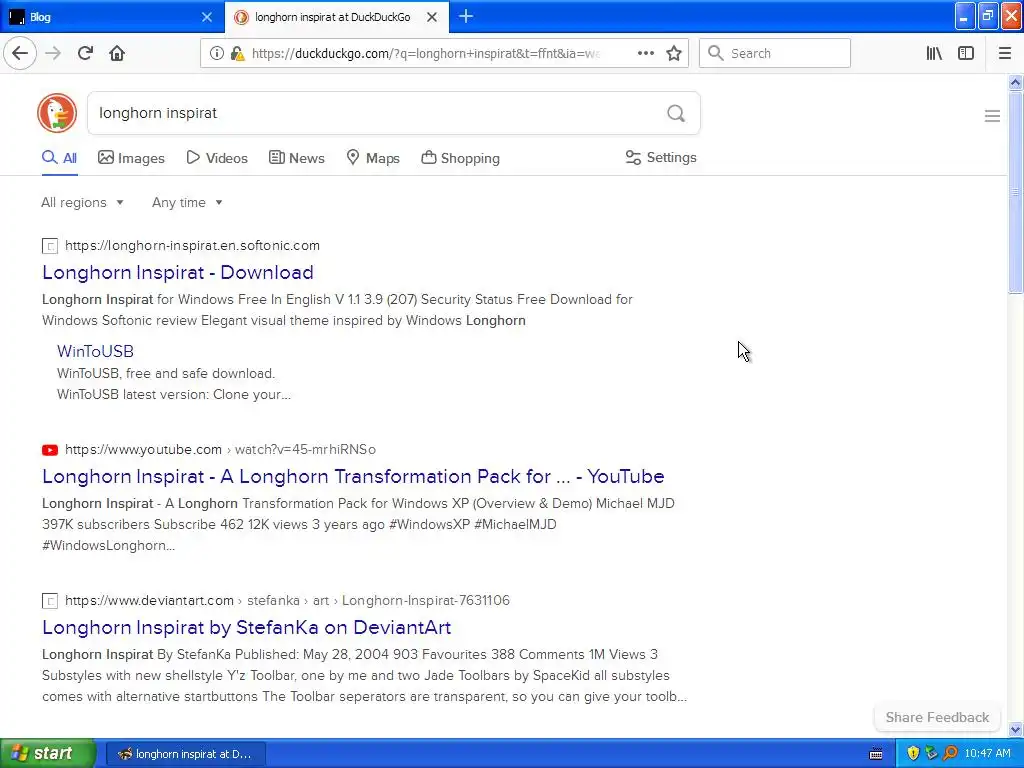Open the WinToUSB sublink
This screenshot has width=1024, height=768.
(95, 351)
